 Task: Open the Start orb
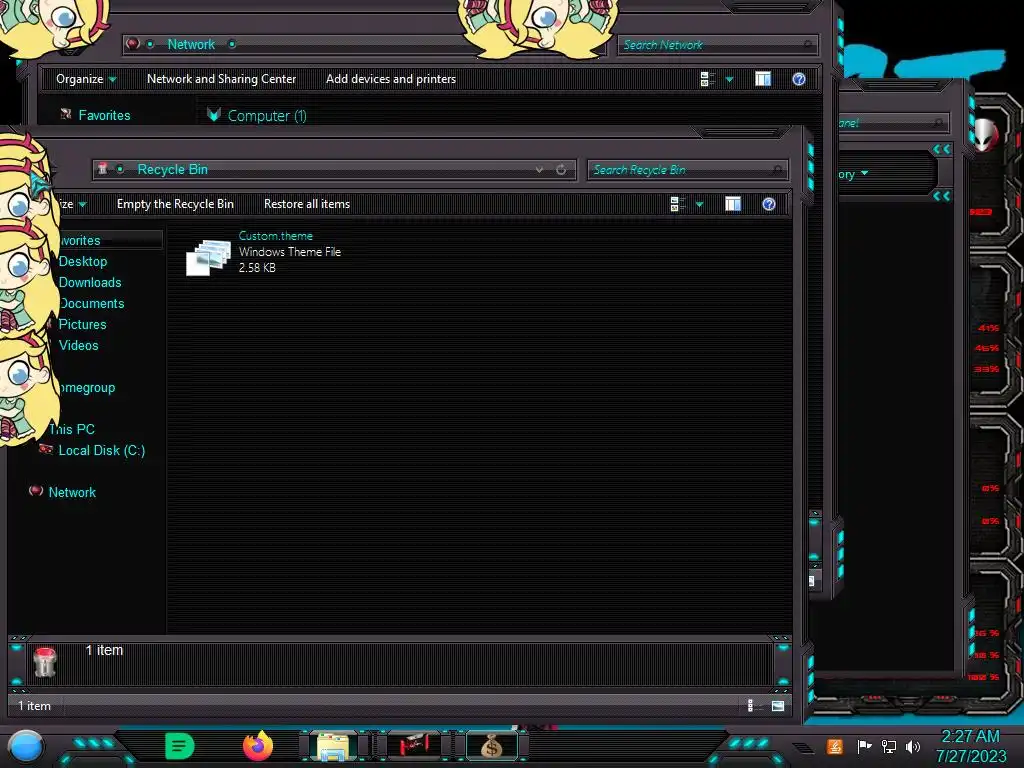(27, 747)
